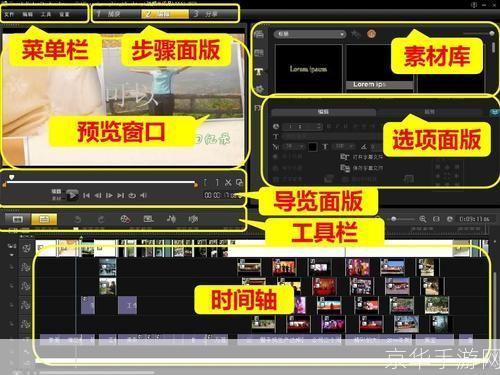This screenshot has width=500, height=375.
Task: Jump to start with the Home button
Action: [86, 195]
